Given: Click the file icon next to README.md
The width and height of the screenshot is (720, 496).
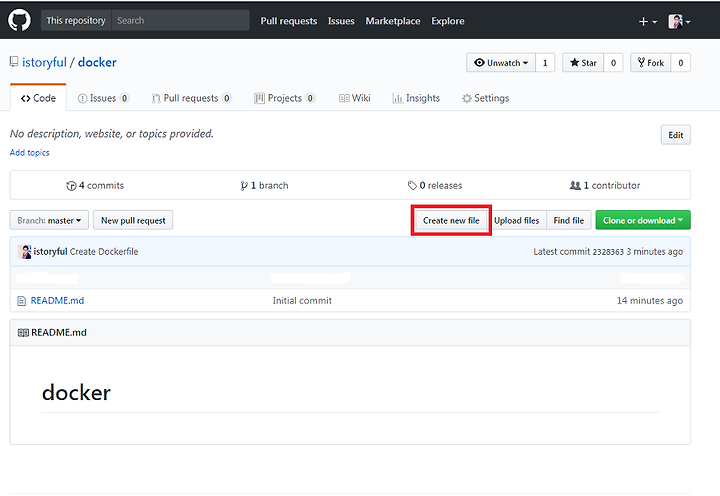Looking at the screenshot, I should click(21, 301).
